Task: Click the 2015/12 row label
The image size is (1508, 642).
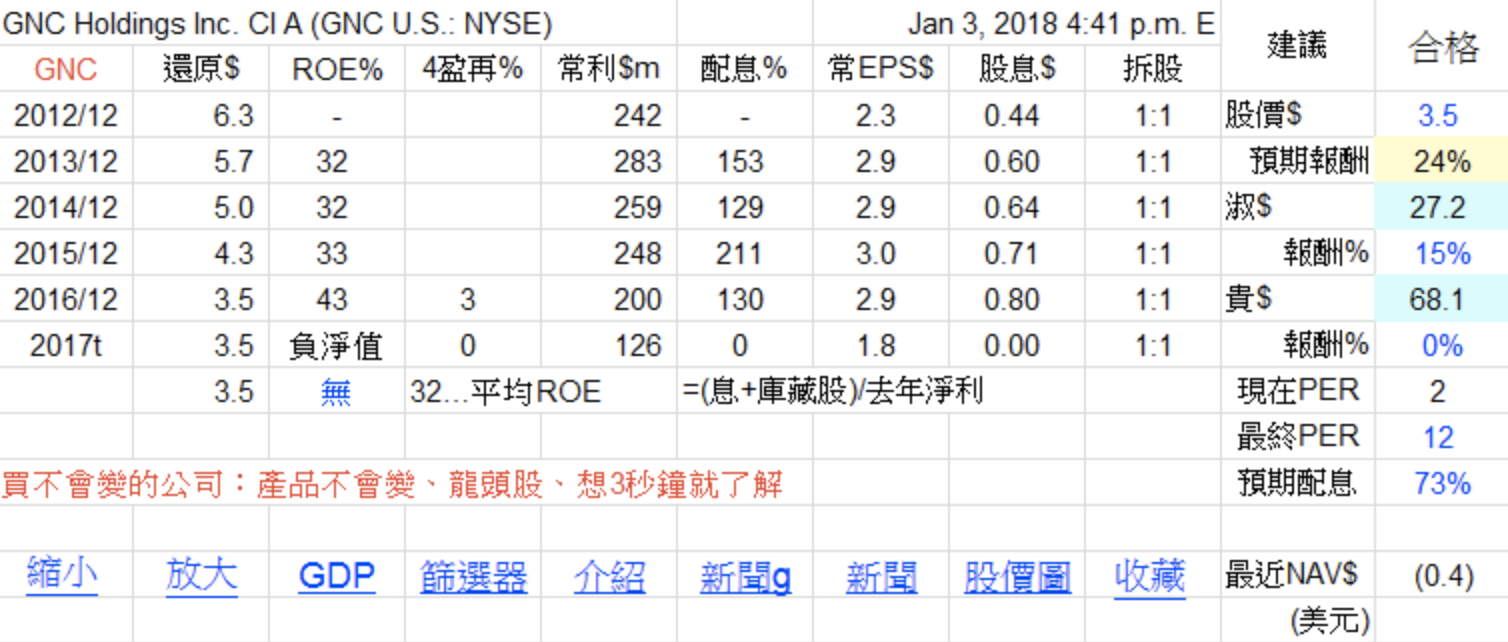Action: (66, 253)
